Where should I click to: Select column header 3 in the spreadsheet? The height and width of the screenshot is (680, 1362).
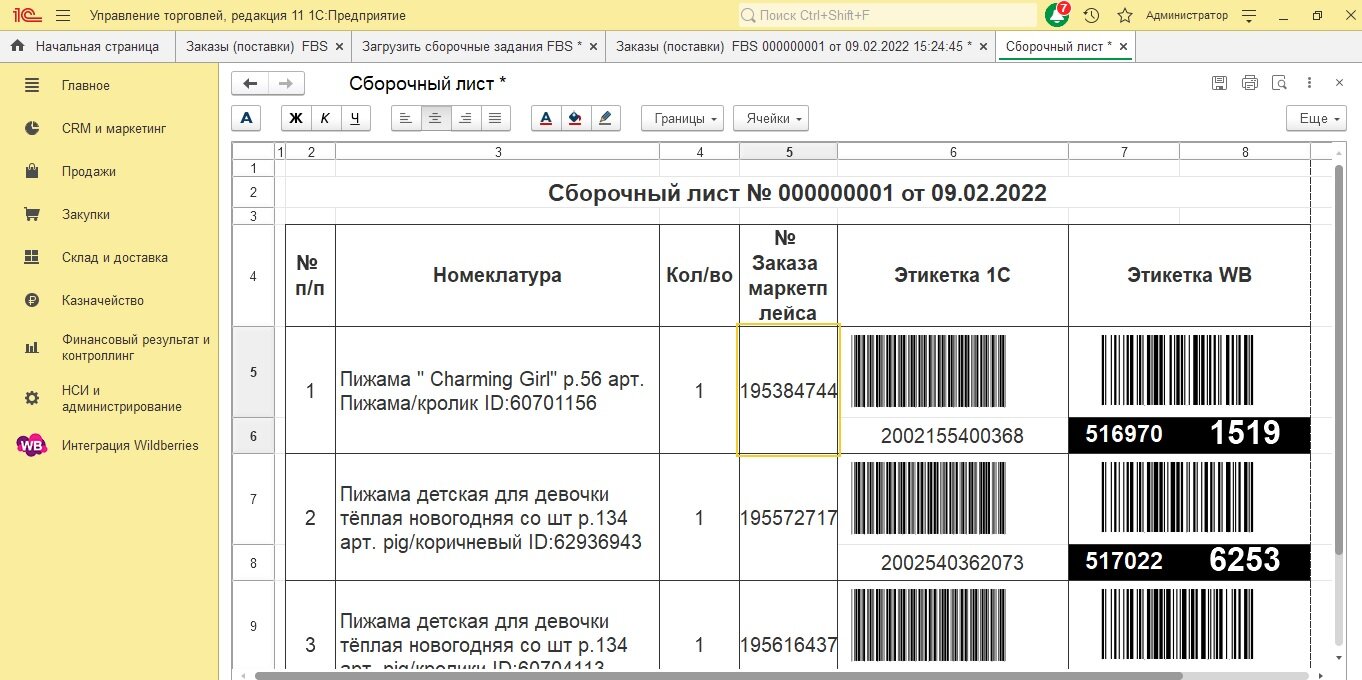tap(498, 152)
